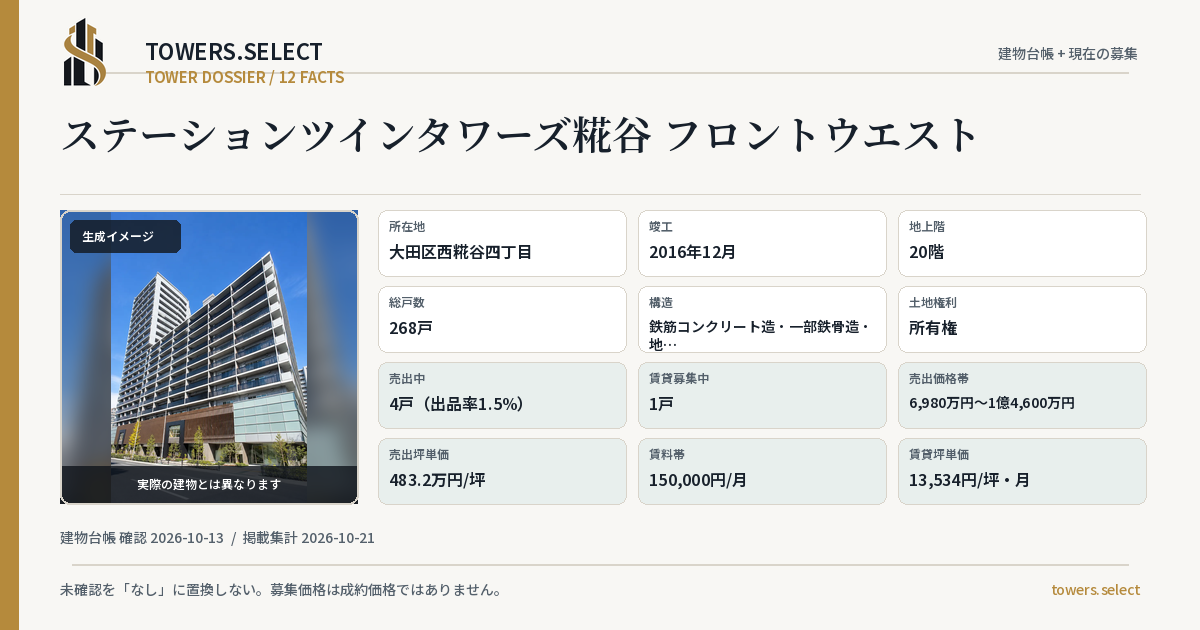Click the 掲載集計 2026-10-21 date text
1200x630 pixels.
point(309,538)
